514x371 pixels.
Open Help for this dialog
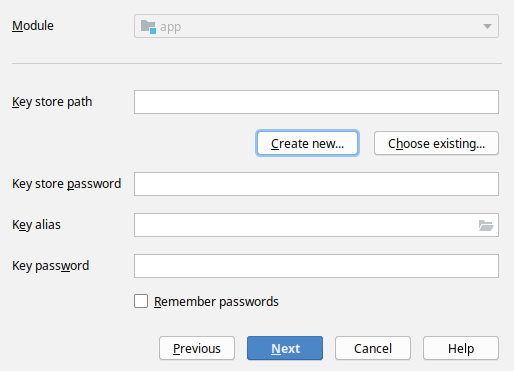[x=461, y=348]
